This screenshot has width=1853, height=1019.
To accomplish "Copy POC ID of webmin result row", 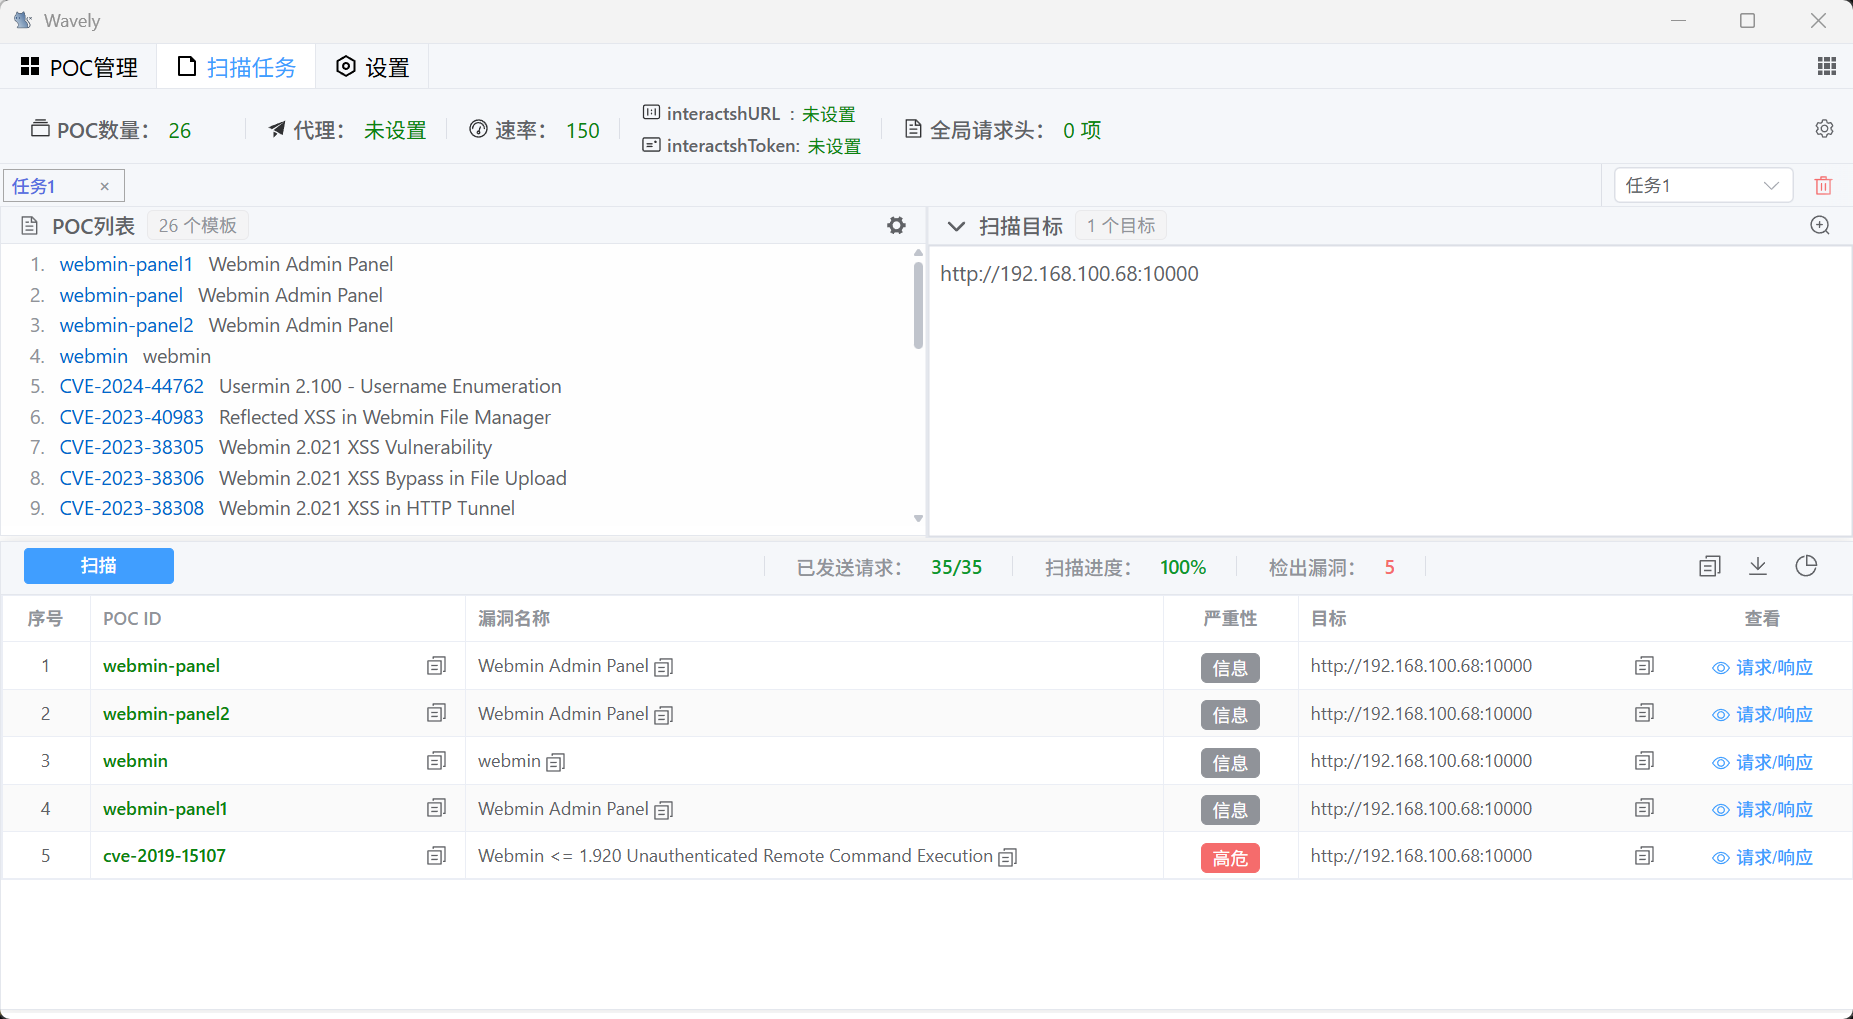I will coord(436,761).
